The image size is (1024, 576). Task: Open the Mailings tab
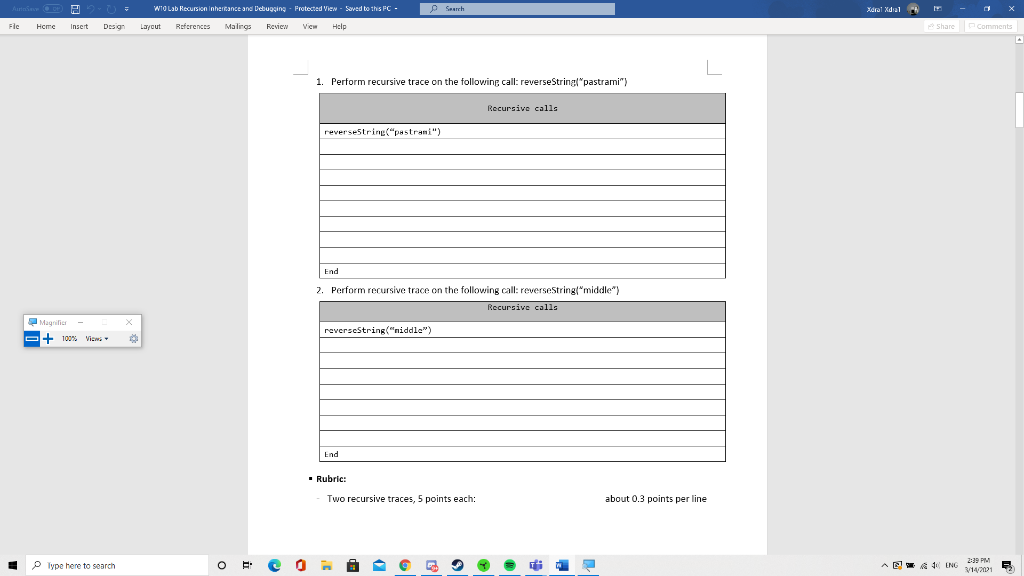tap(238, 27)
